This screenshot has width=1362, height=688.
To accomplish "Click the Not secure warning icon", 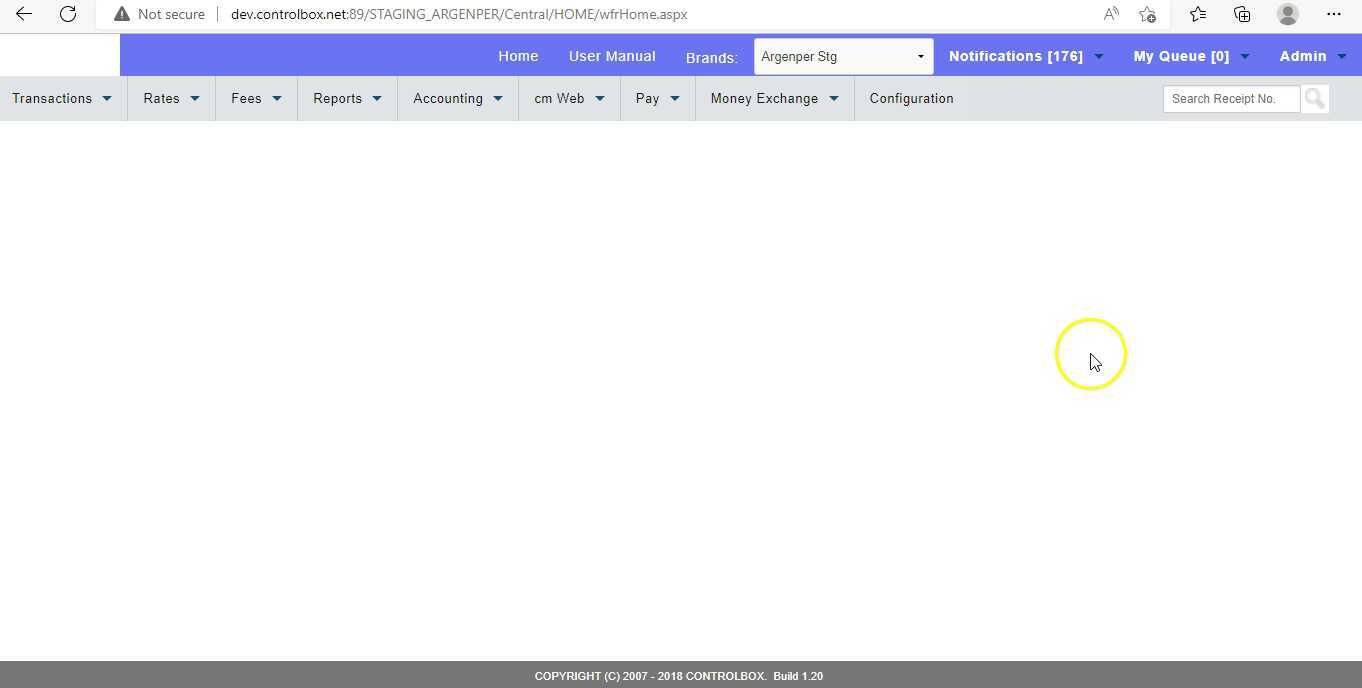I will coord(122,14).
